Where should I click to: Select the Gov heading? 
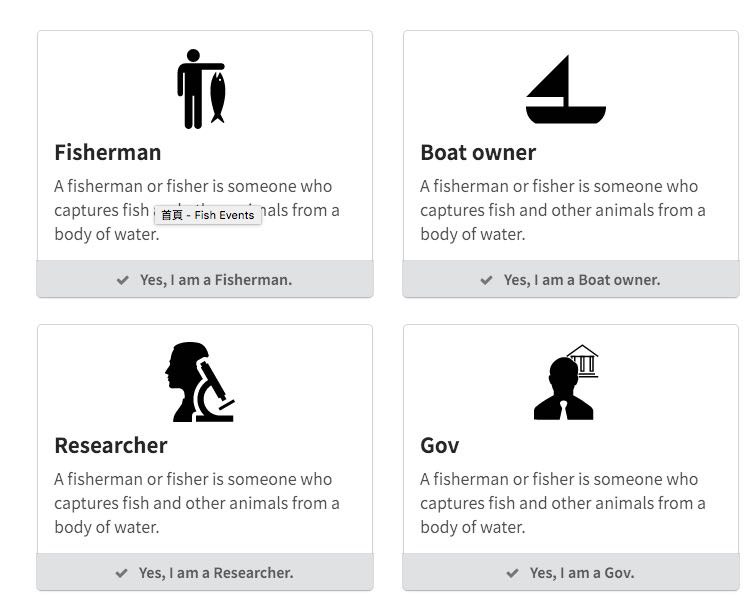[x=440, y=445]
